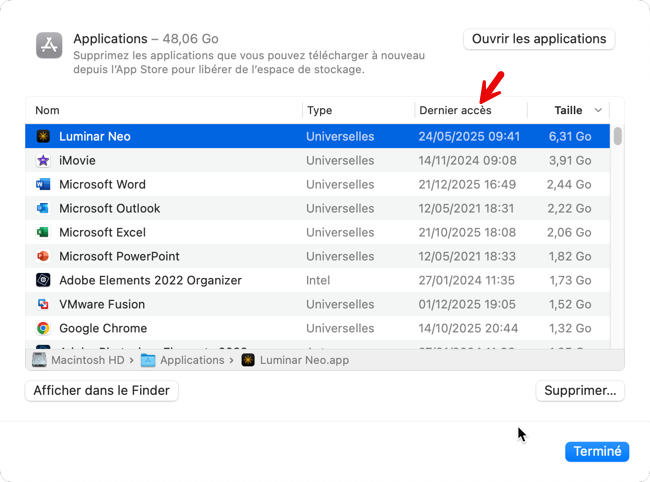Click the Supprimer… button

point(580,390)
